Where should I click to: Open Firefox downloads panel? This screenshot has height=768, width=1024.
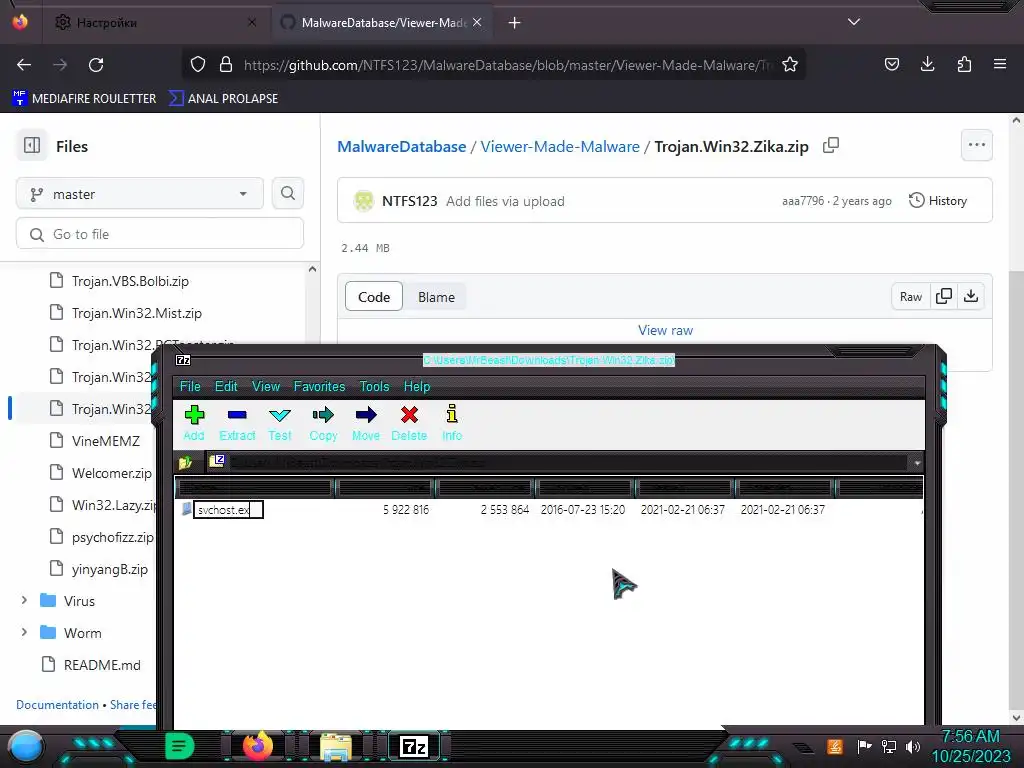click(x=927, y=64)
